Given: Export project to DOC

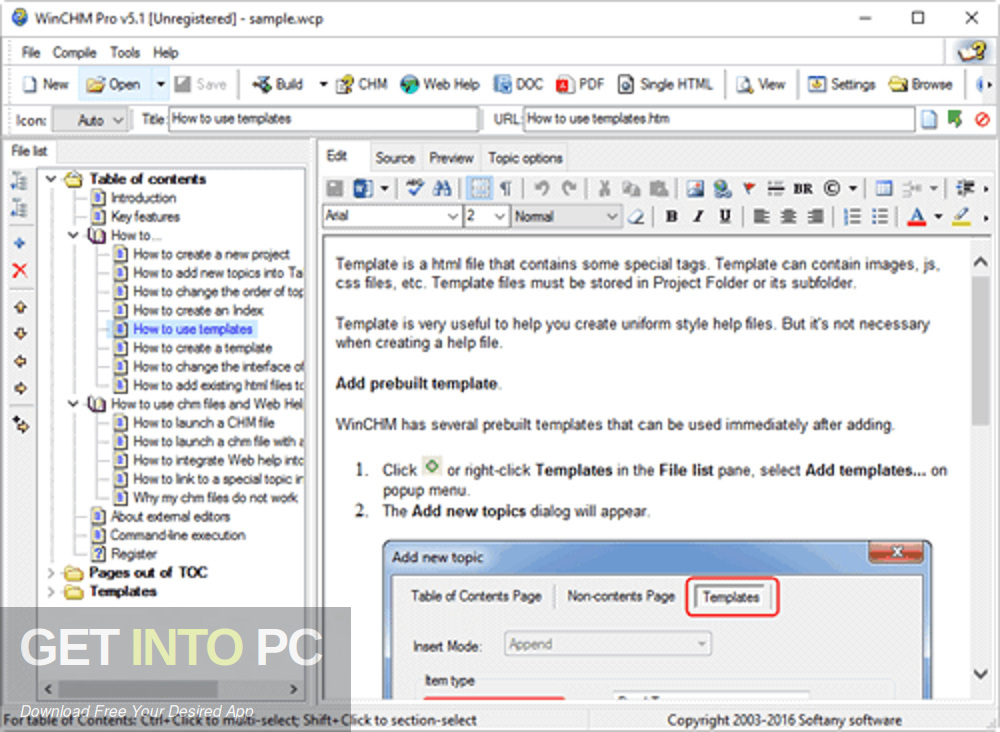Looking at the screenshot, I should pos(518,84).
